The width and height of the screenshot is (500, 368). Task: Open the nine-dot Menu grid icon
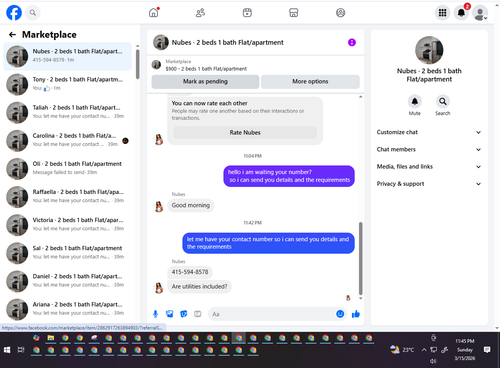pos(442,13)
